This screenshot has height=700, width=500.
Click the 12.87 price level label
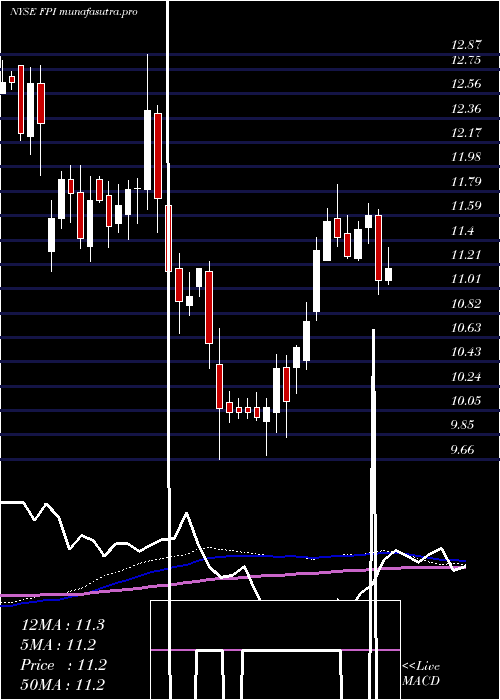tap(466, 45)
